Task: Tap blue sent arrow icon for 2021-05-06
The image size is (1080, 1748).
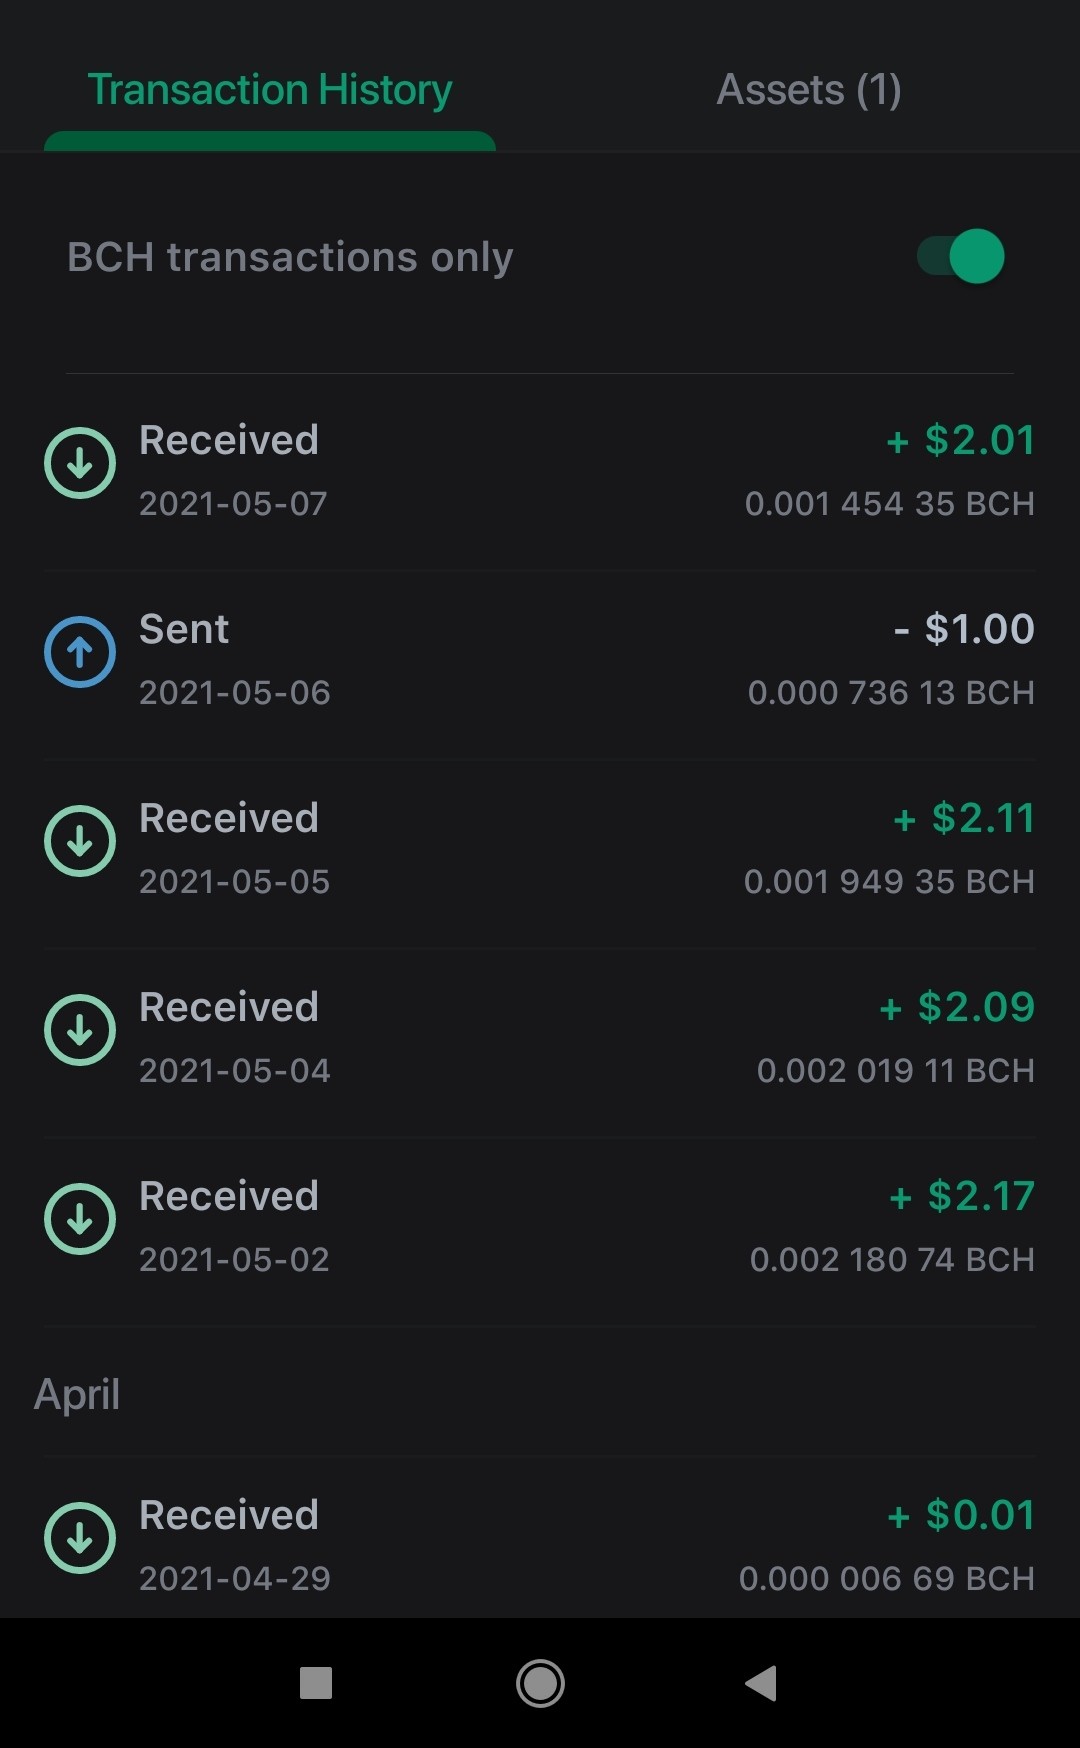Action: (80, 652)
